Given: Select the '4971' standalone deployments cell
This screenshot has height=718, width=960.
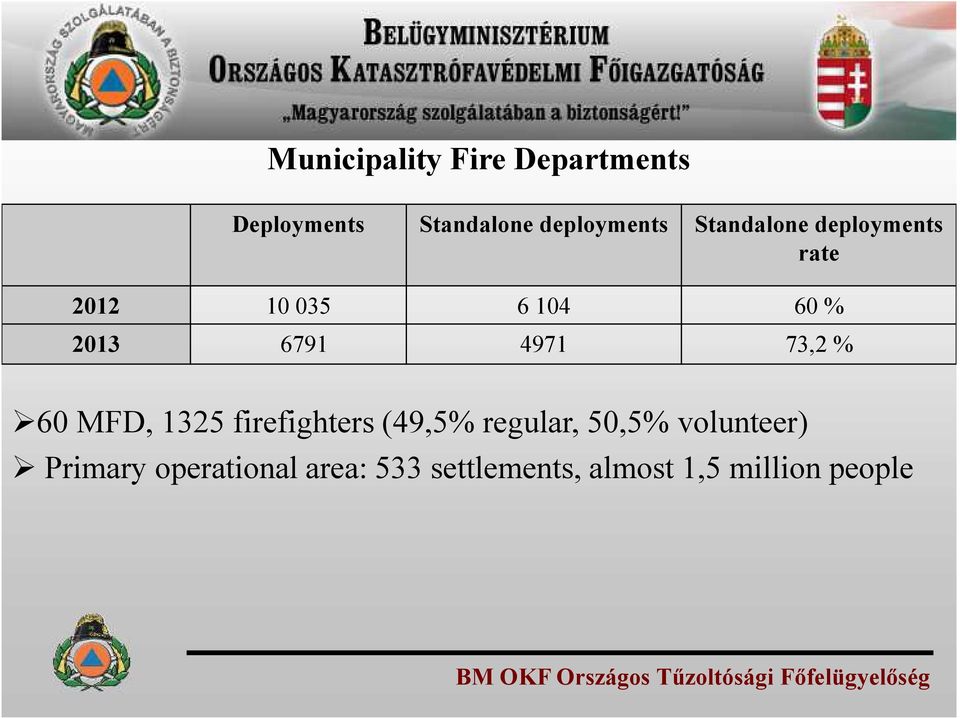Looking at the screenshot, I should tap(544, 344).
